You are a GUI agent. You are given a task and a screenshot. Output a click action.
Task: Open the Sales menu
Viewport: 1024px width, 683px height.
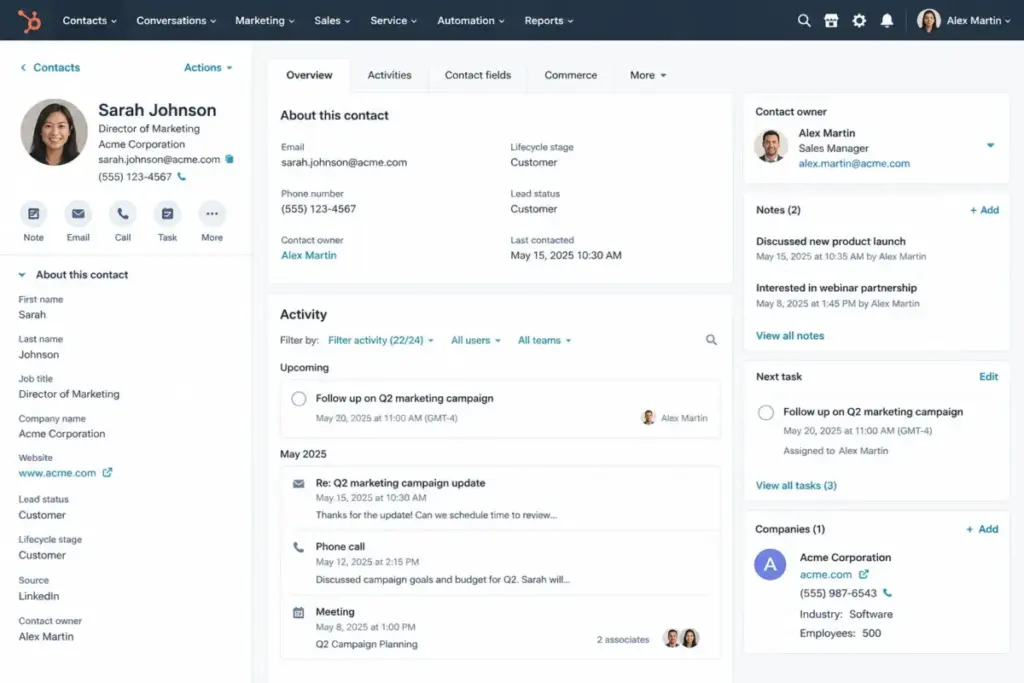tap(332, 20)
